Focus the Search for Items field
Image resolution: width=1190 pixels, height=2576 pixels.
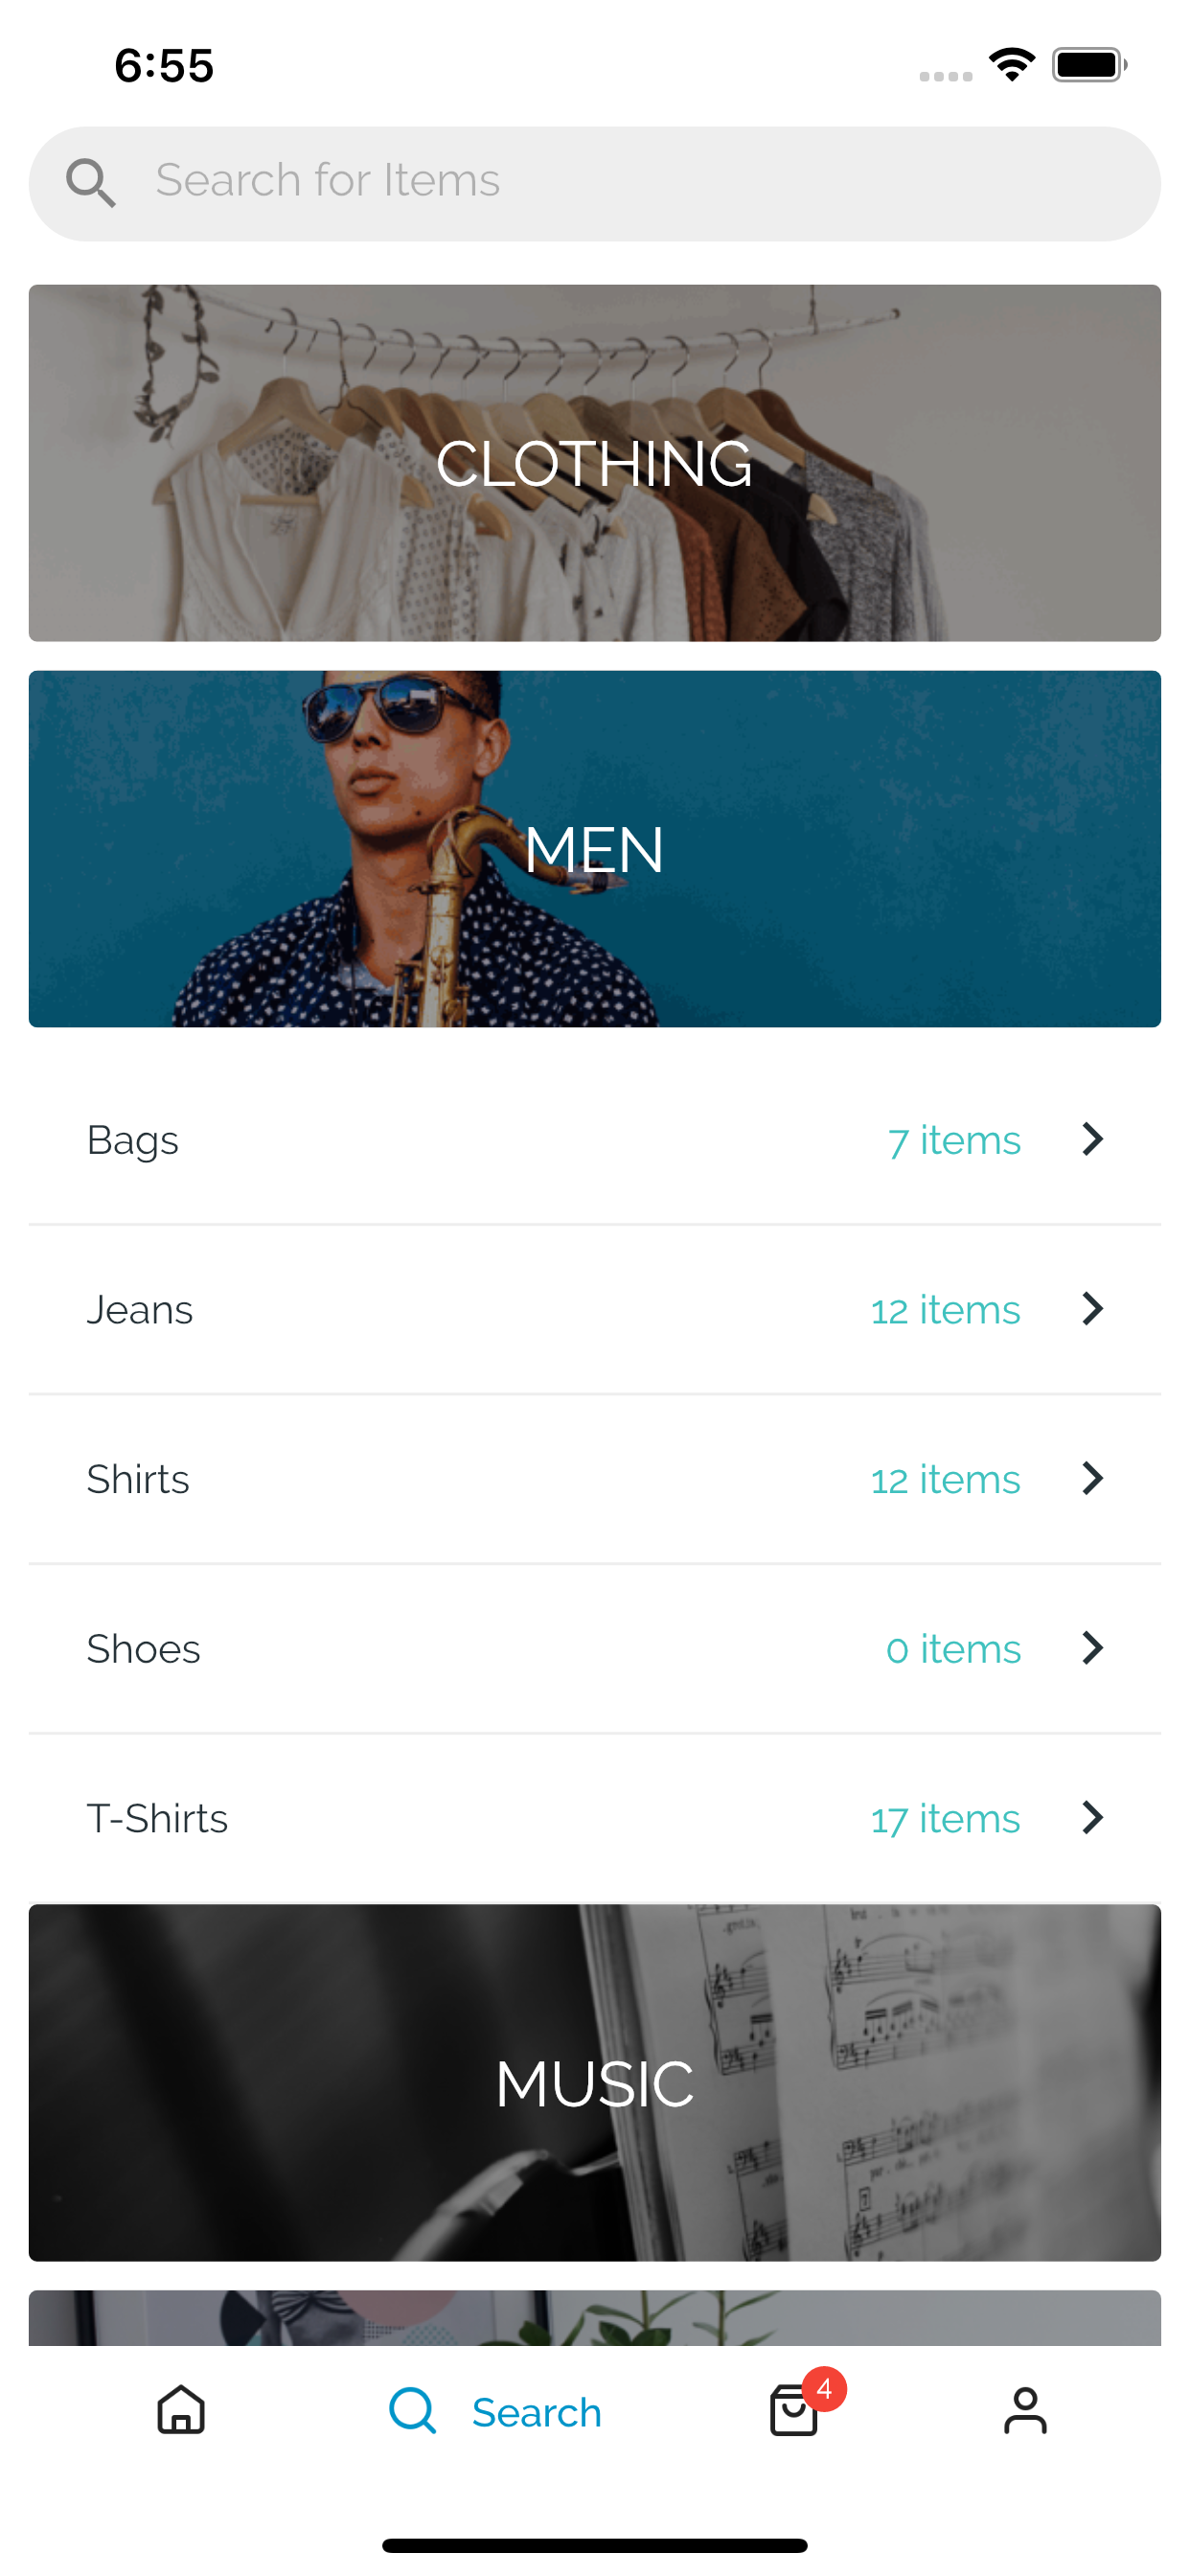pyautogui.click(x=595, y=183)
